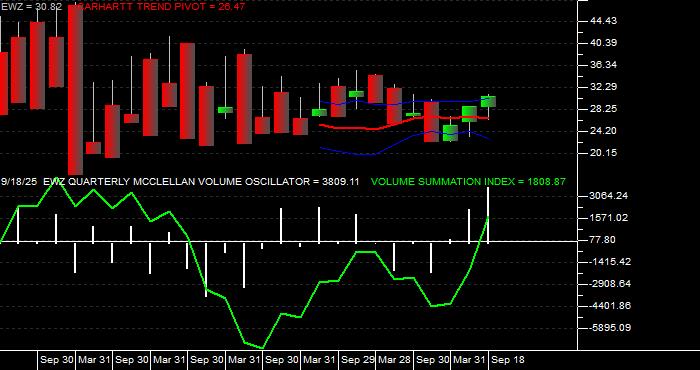The image size is (700, 370).
Task: Click the leftmost Sep 30 date label
Action: (x=56, y=360)
